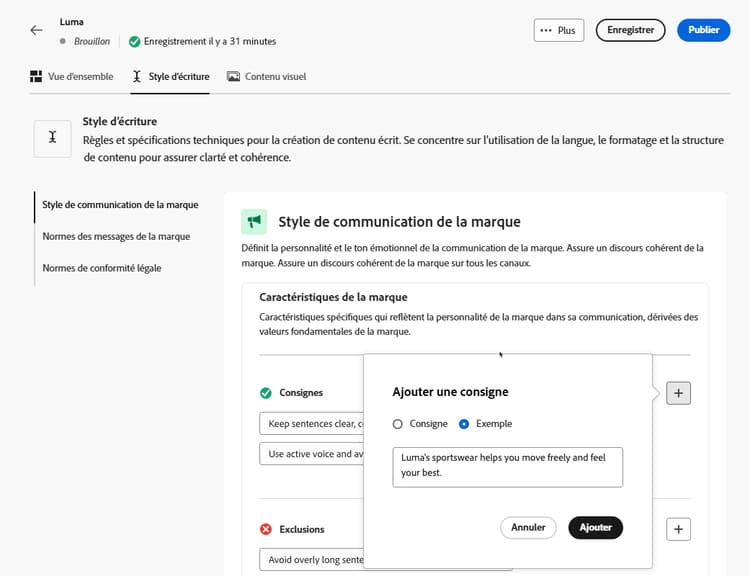Image resolution: width=750 pixels, height=576 pixels.
Task: Switch to the Vue d'ensemble tab
Action: tap(72, 77)
